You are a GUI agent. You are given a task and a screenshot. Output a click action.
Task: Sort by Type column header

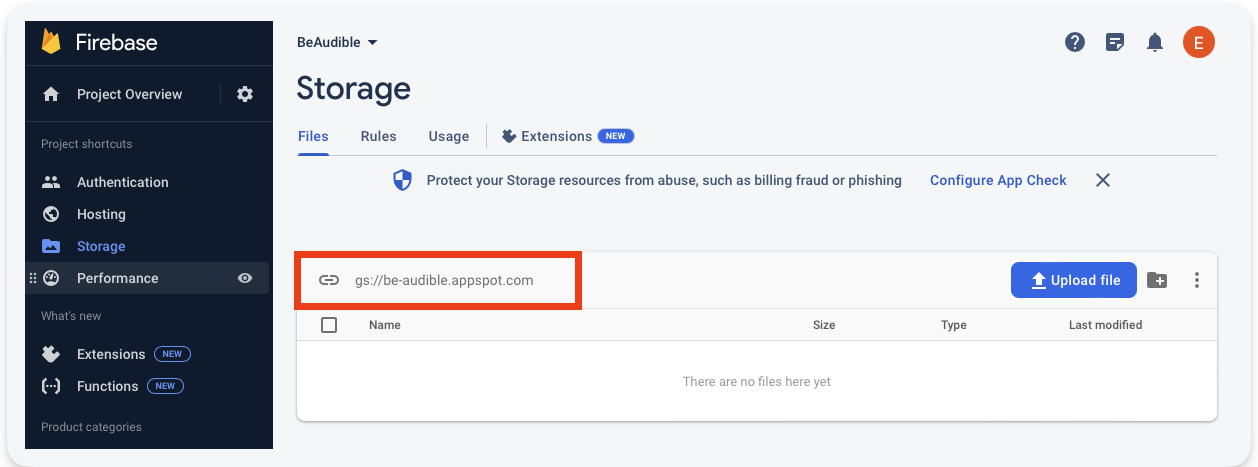click(x=954, y=325)
